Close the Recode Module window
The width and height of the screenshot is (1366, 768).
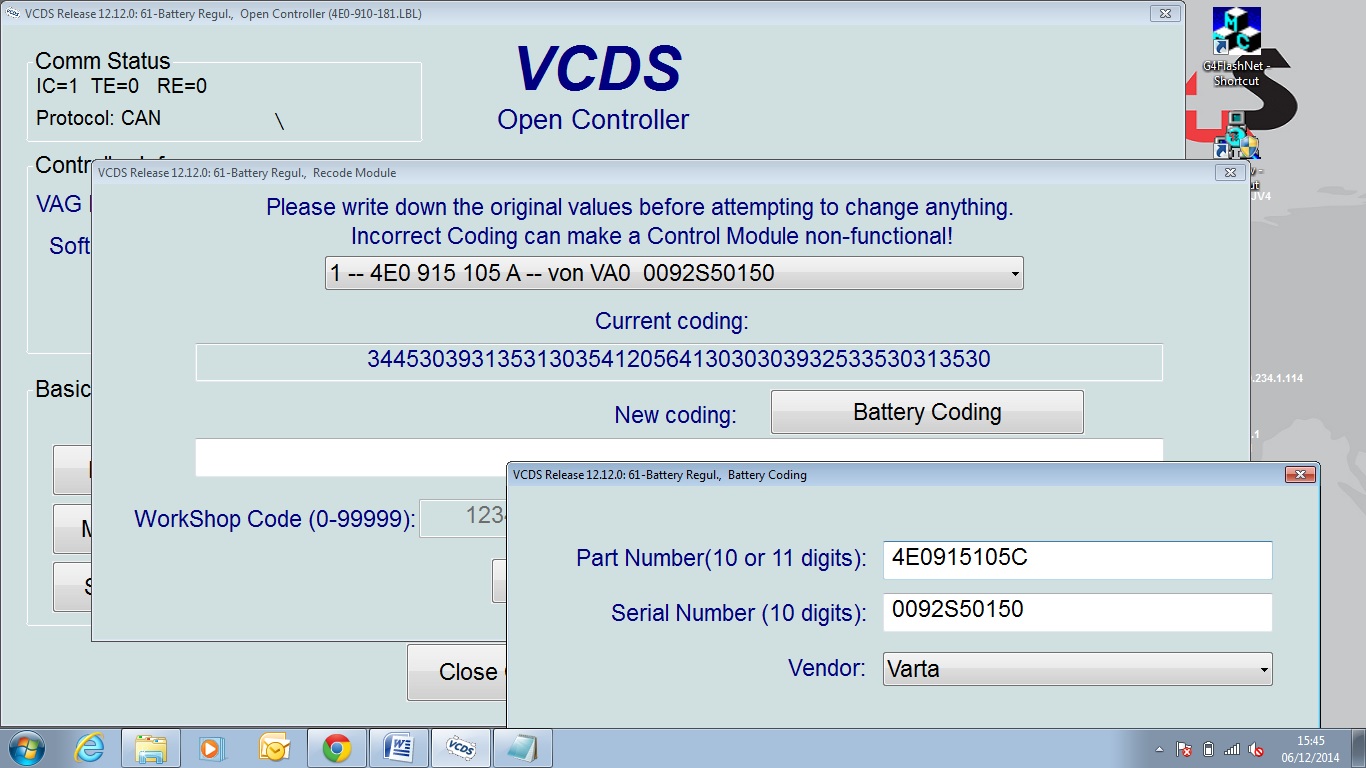point(1230,173)
